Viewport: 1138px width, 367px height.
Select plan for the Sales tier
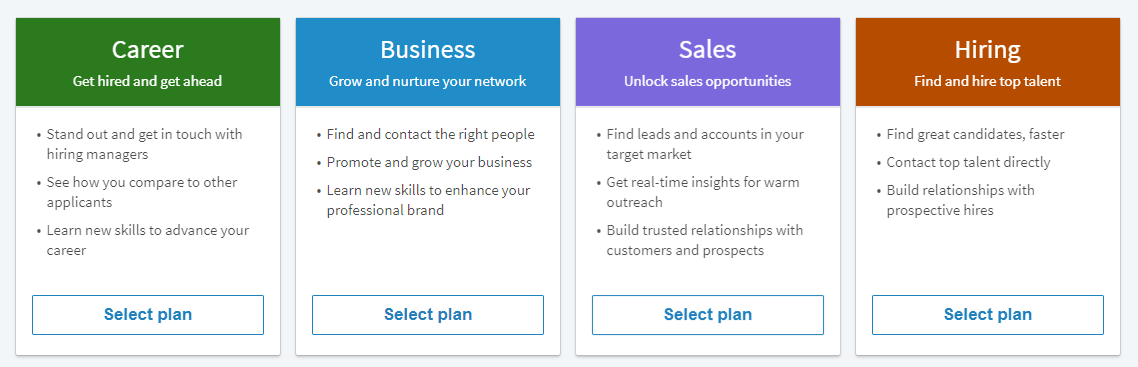tap(708, 315)
